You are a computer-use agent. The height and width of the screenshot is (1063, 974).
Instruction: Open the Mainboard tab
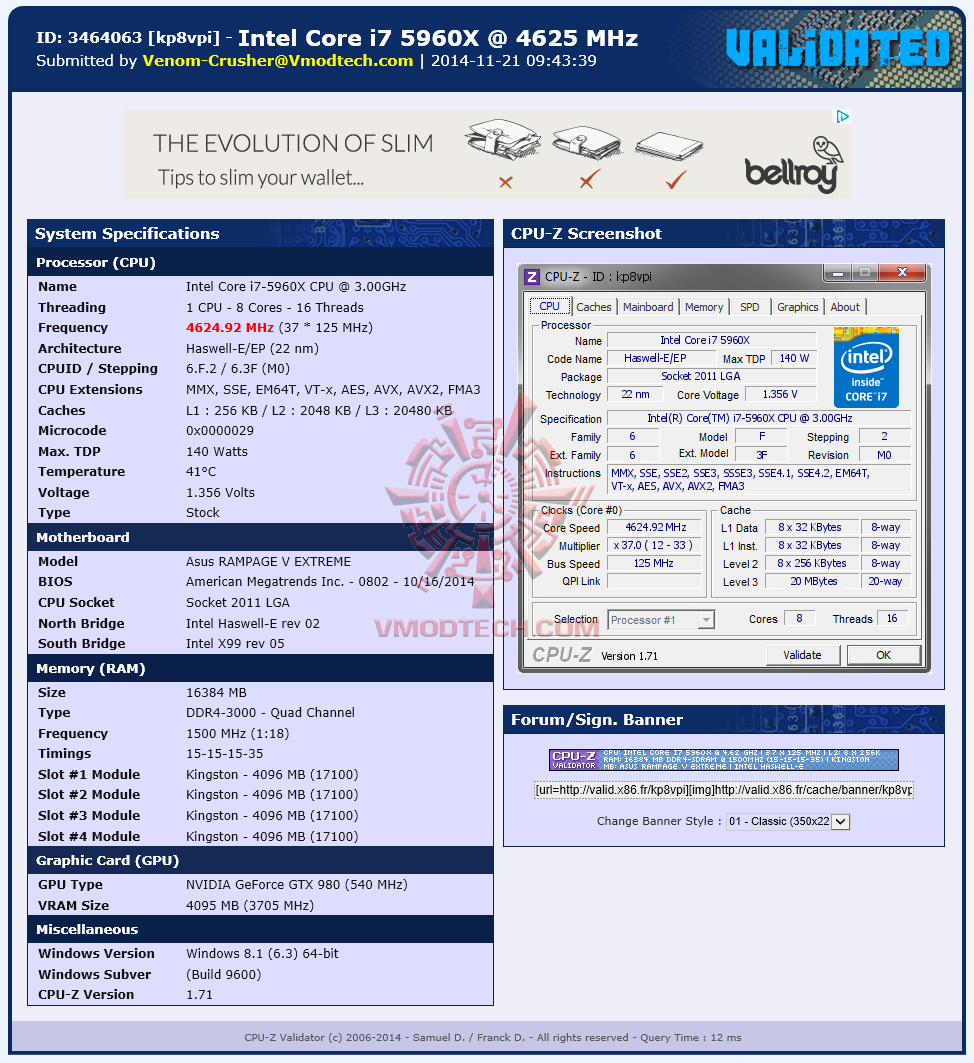(648, 307)
